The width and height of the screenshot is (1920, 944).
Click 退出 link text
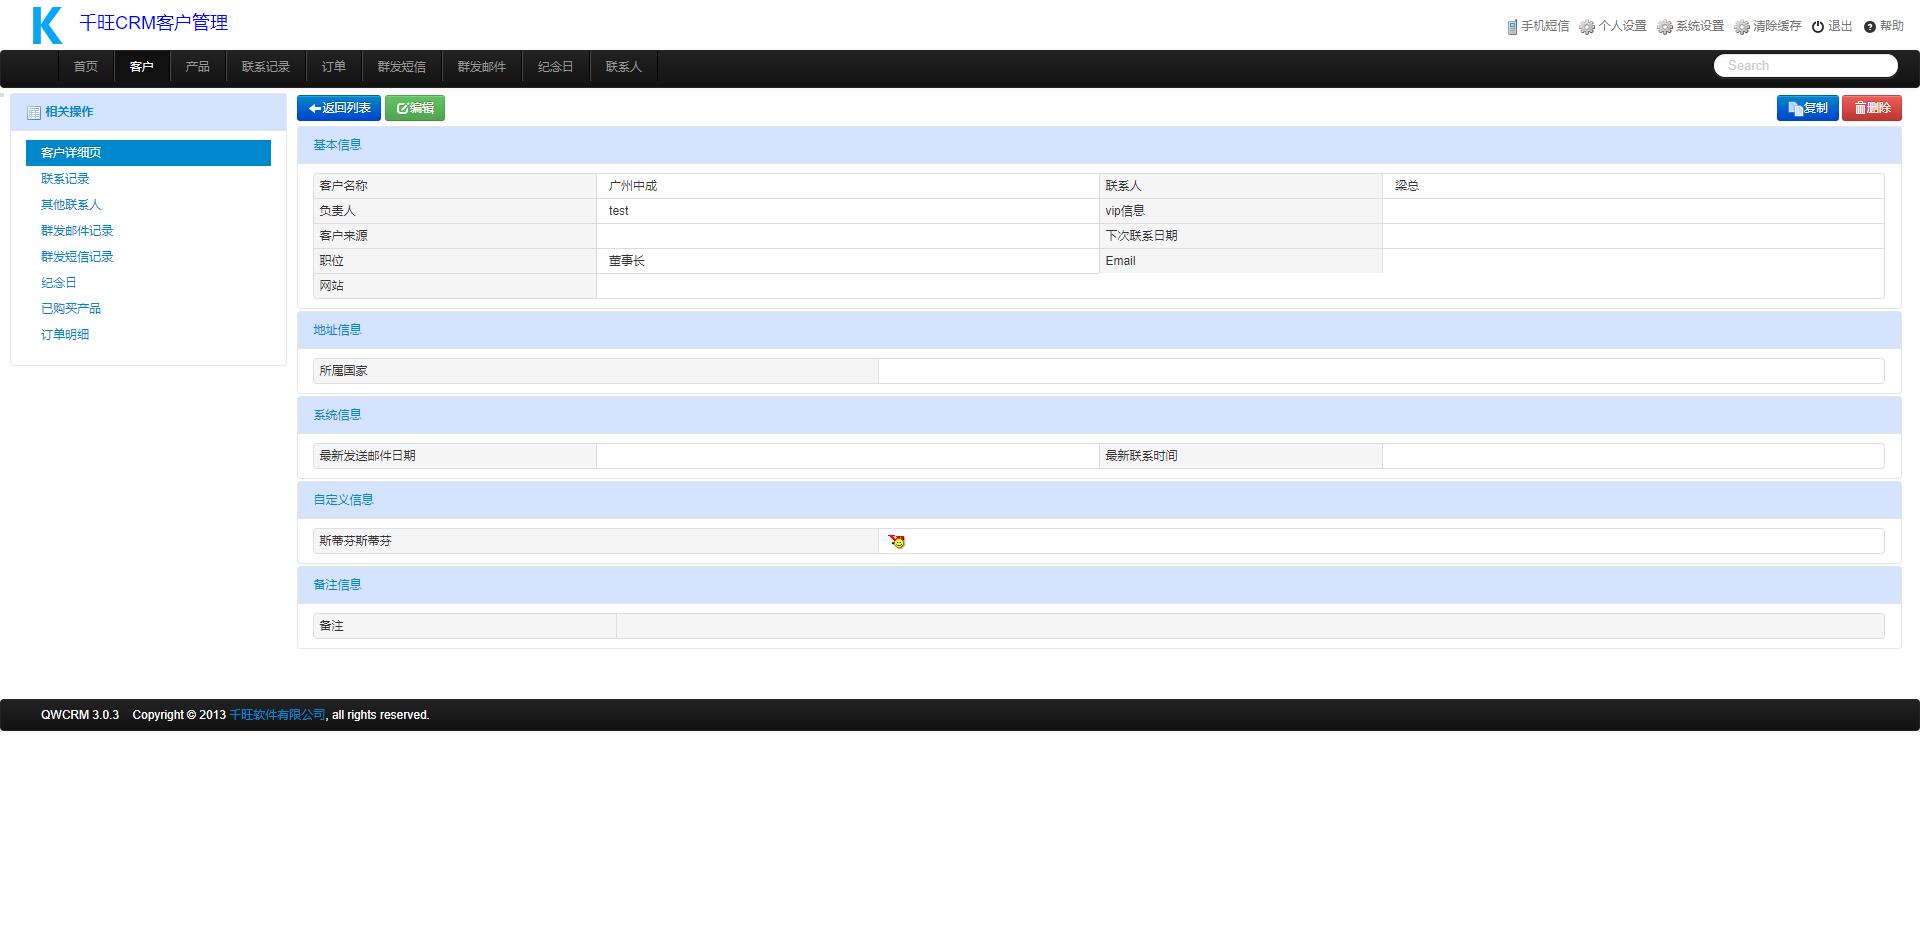pos(1840,26)
